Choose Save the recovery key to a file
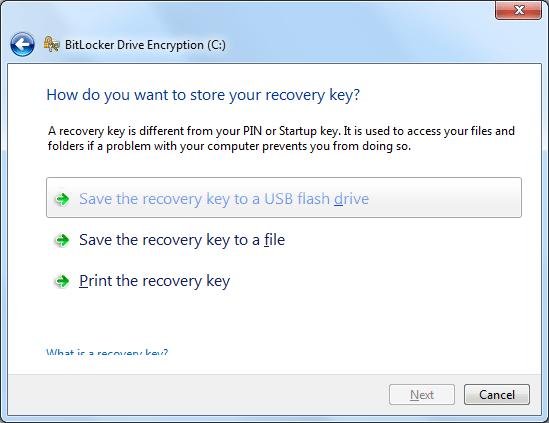 click(182, 240)
